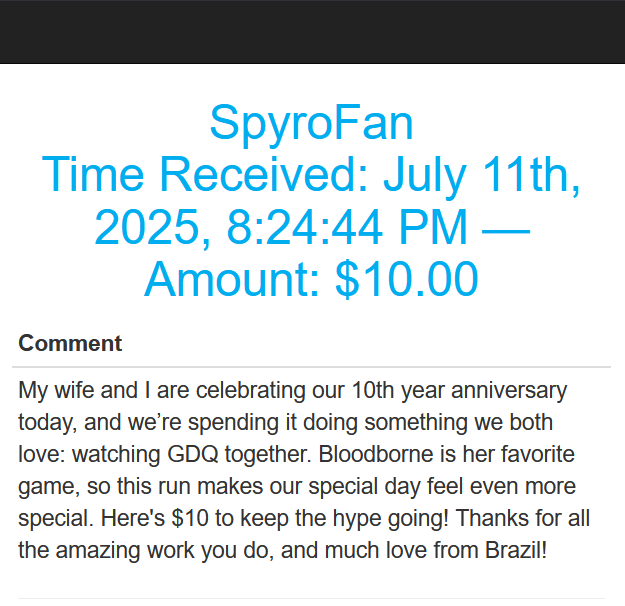Click the 8:24:44 PM timestamp
Viewport: 625px width, 606px height.
pyautogui.click(x=347, y=227)
